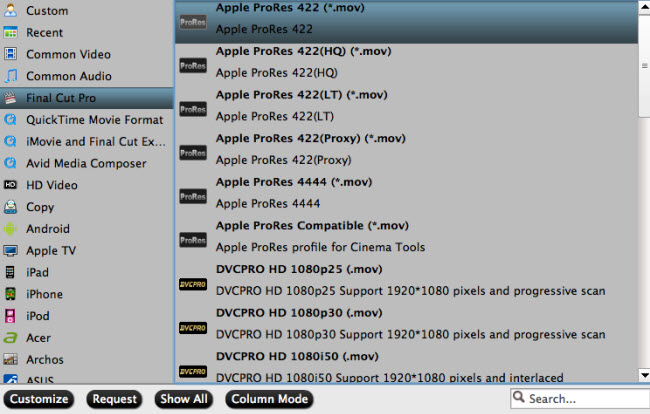Click the Archos category icon
Screen dimensions: 650x414
click(x=10, y=359)
